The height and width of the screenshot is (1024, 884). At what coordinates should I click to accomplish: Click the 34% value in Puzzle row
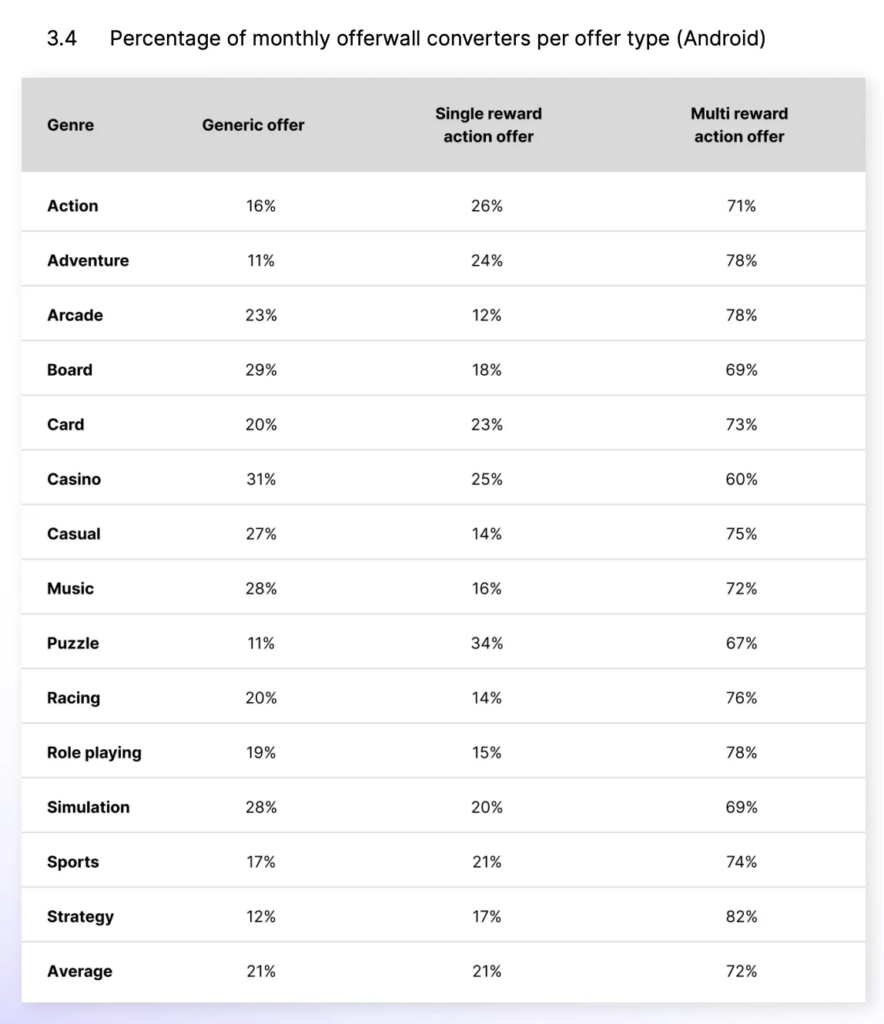[x=488, y=643]
